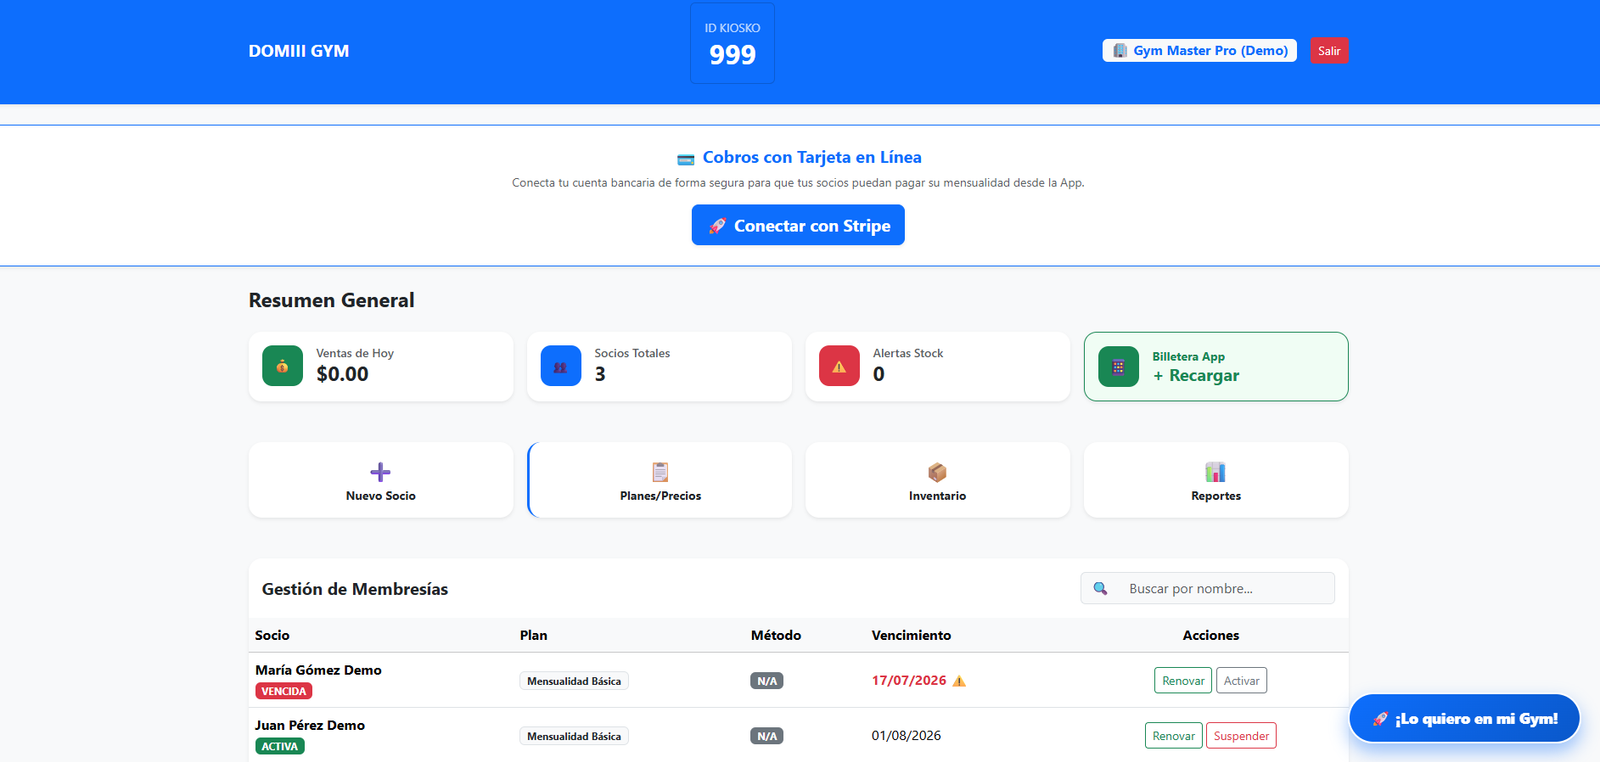This screenshot has width=1600, height=762.
Task: Click the DOMIII GYM title
Action: [299, 51]
